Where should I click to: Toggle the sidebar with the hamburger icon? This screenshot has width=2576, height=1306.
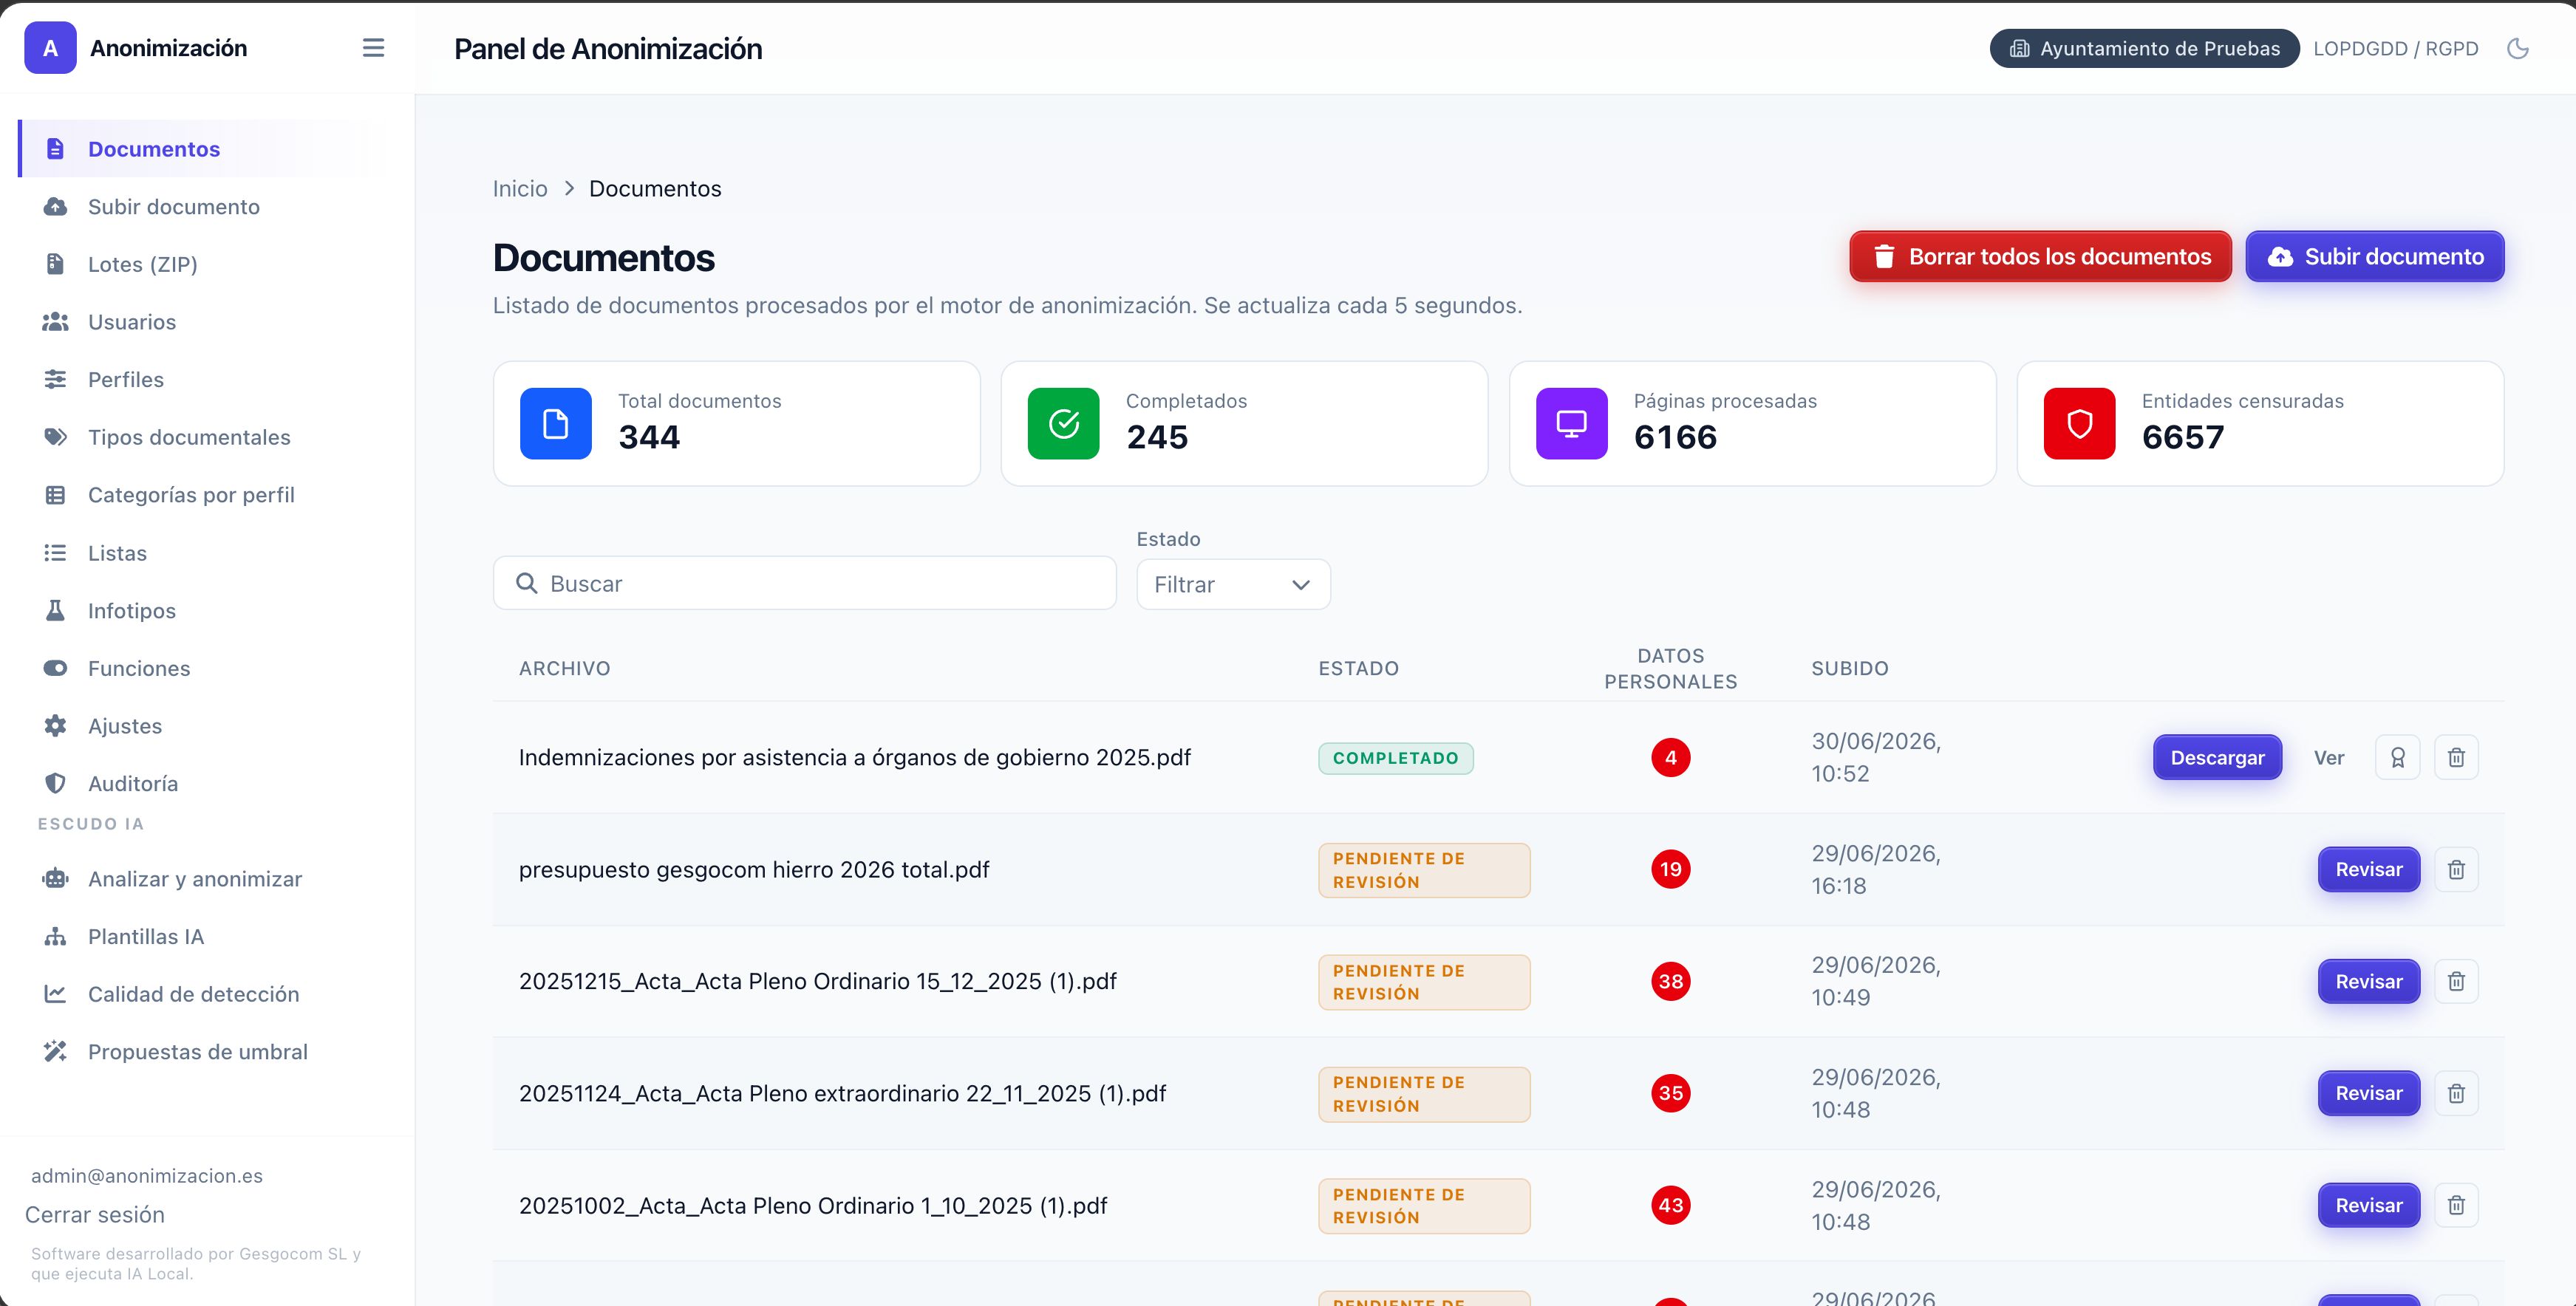coord(373,48)
